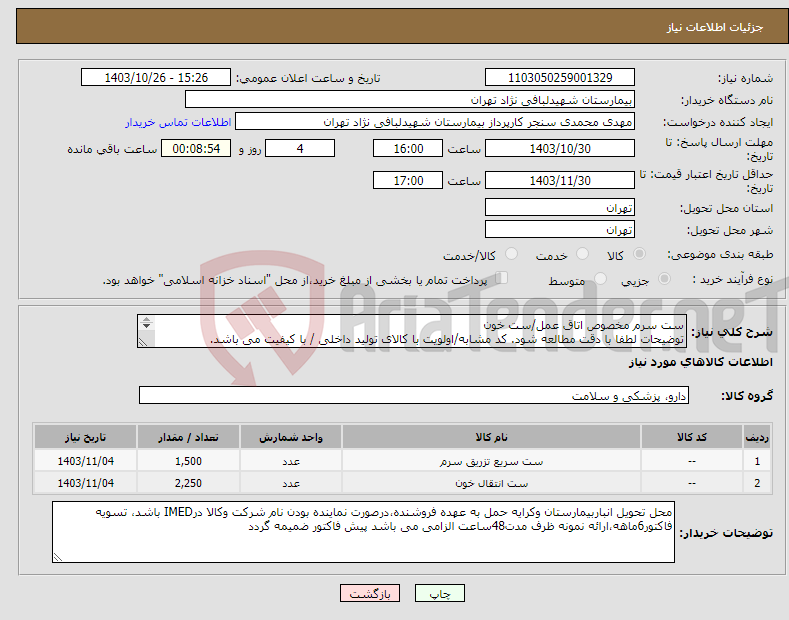The height and width of the screenshot is (620, 789).
Task: Click the quantity cell 1,500
Action: pos(188,461)
